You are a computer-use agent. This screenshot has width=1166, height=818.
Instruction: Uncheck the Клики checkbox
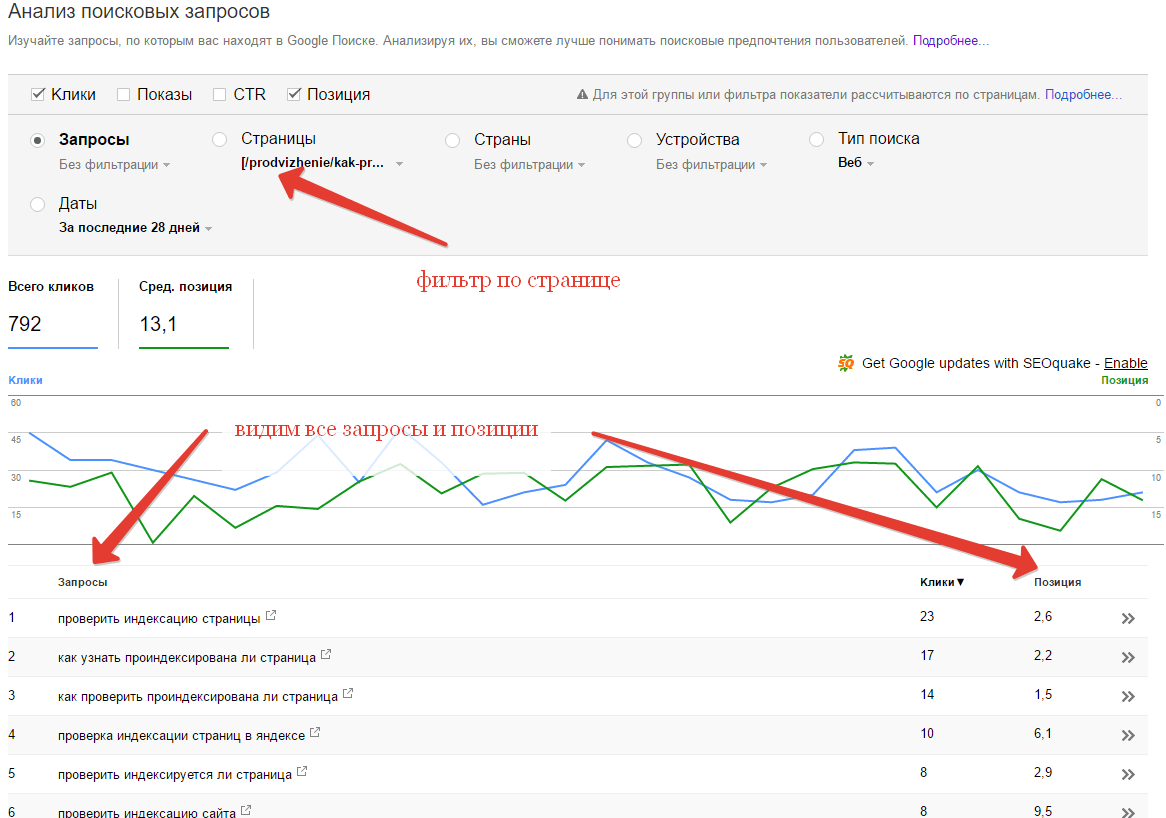coord(38,94)
